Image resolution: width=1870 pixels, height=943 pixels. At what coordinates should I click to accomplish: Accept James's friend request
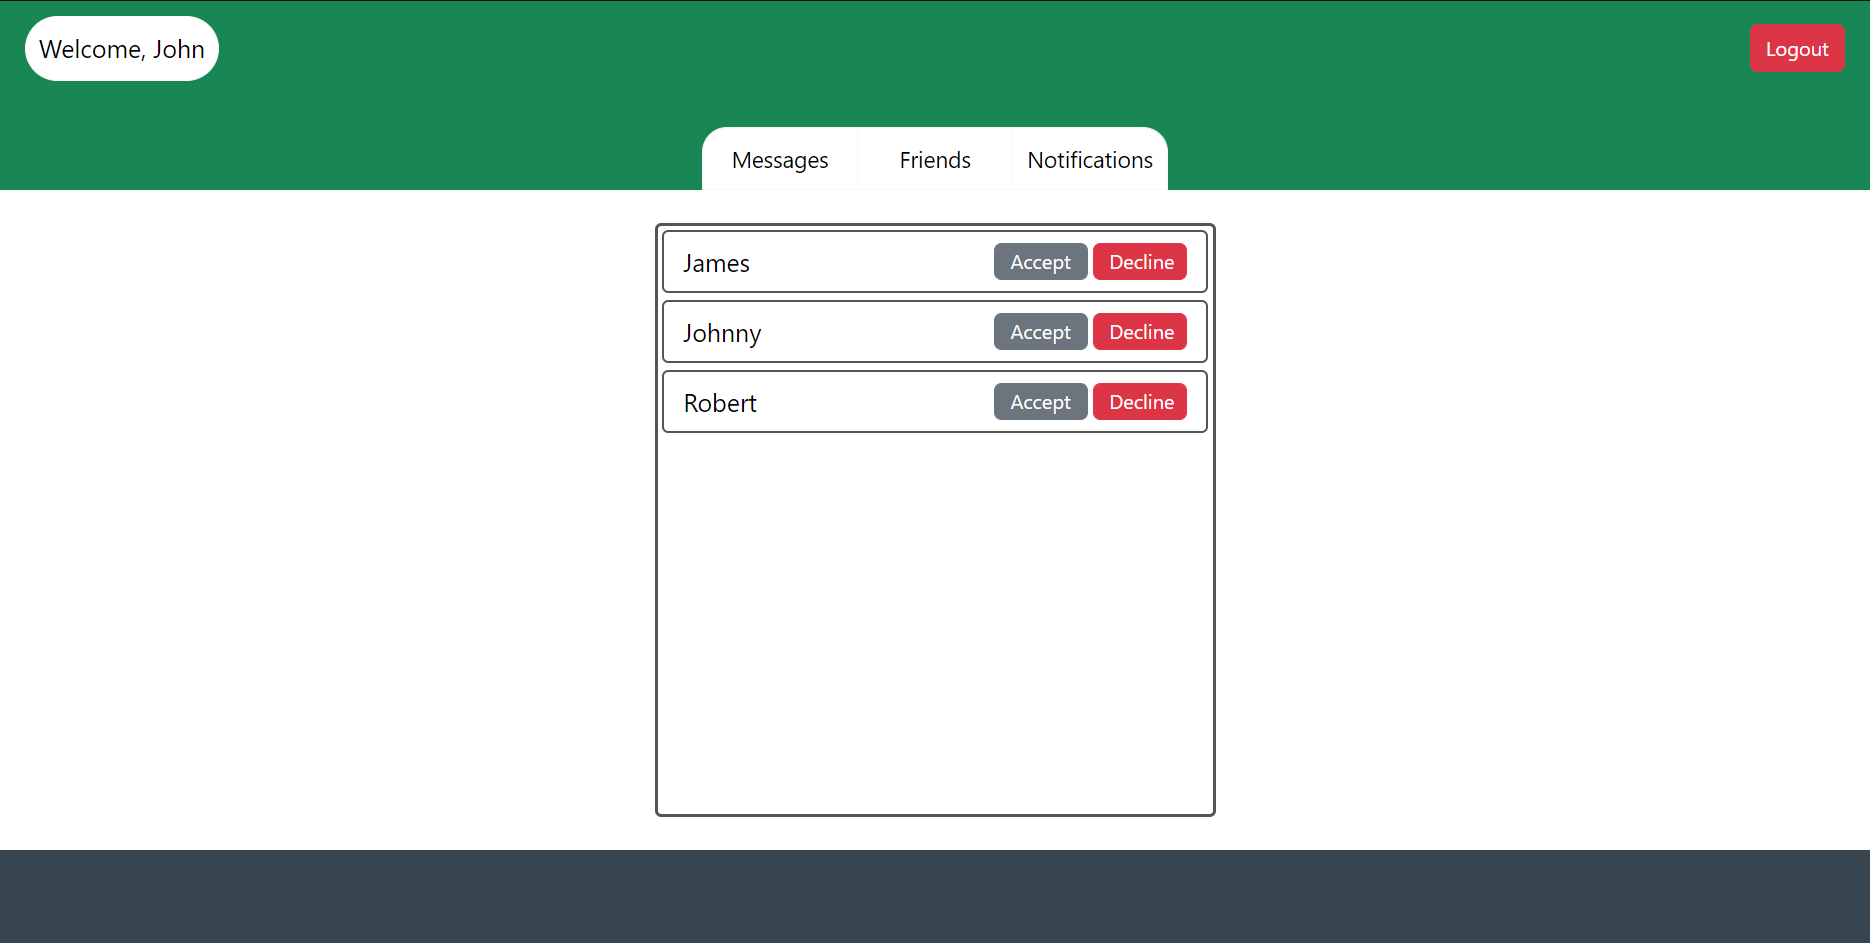tap(1040, 261)
